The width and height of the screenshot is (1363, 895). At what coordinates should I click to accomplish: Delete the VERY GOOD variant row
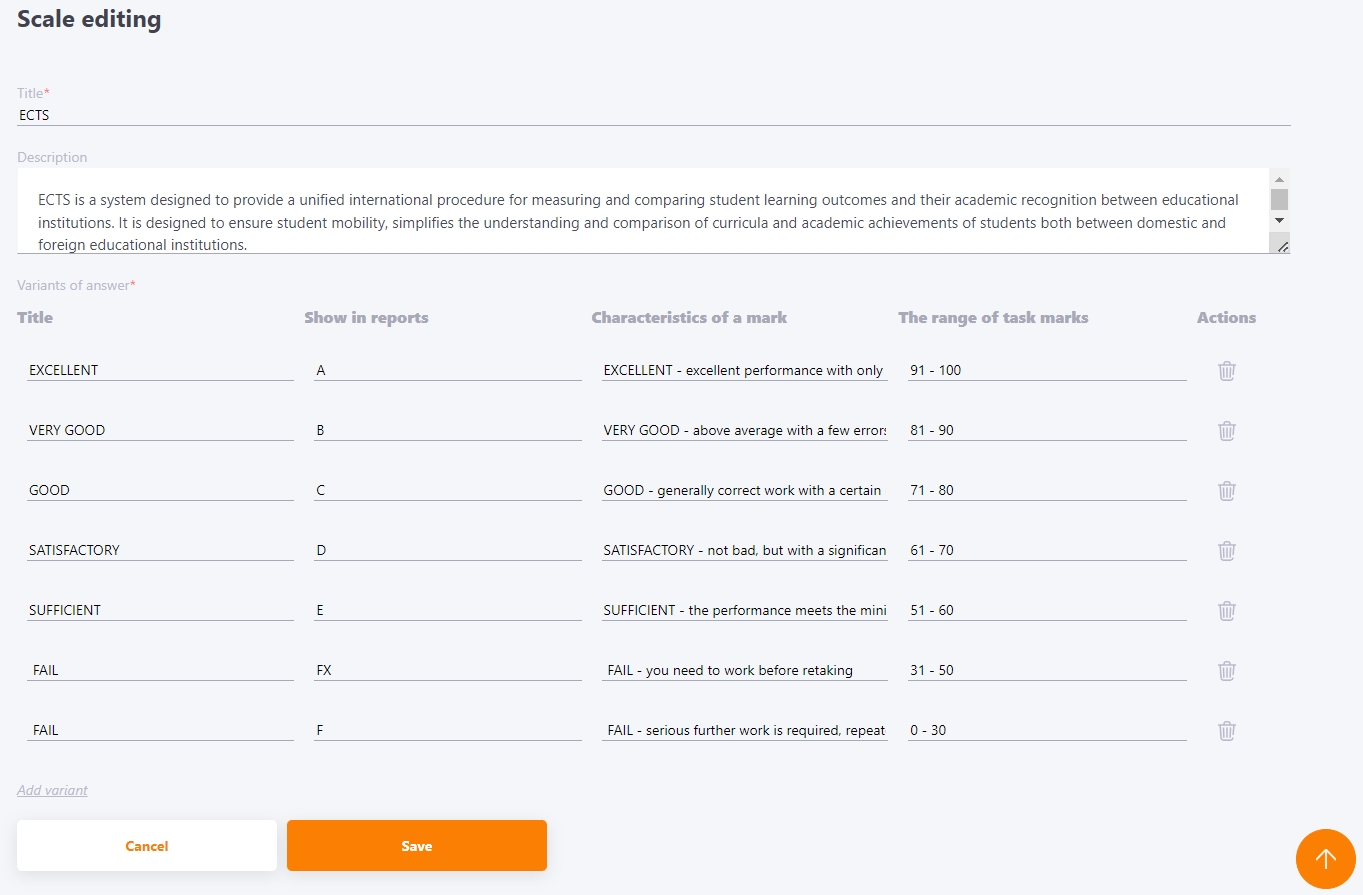(x=1227, y=431)
